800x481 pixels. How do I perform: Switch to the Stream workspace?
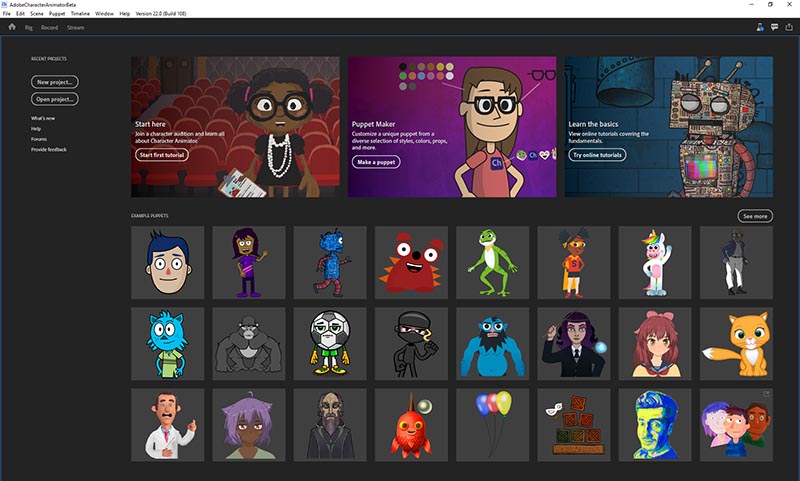point(76,28)
